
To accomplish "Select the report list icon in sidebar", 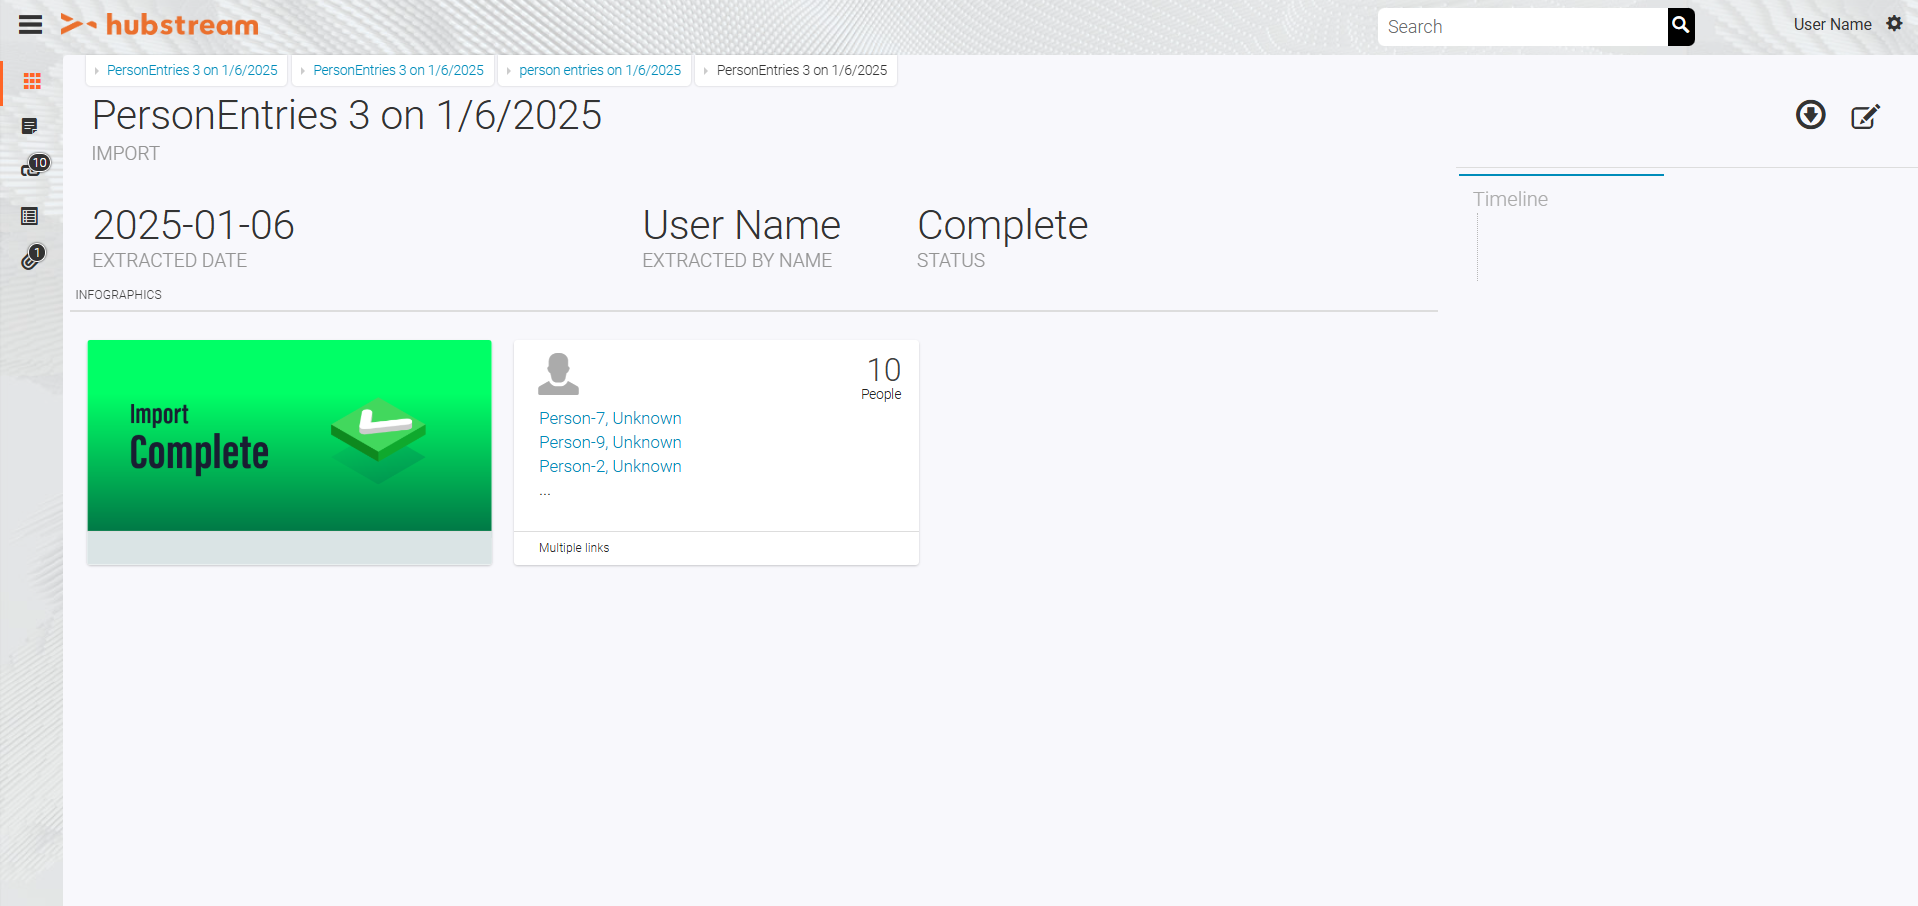I will (x=31, y=215).
